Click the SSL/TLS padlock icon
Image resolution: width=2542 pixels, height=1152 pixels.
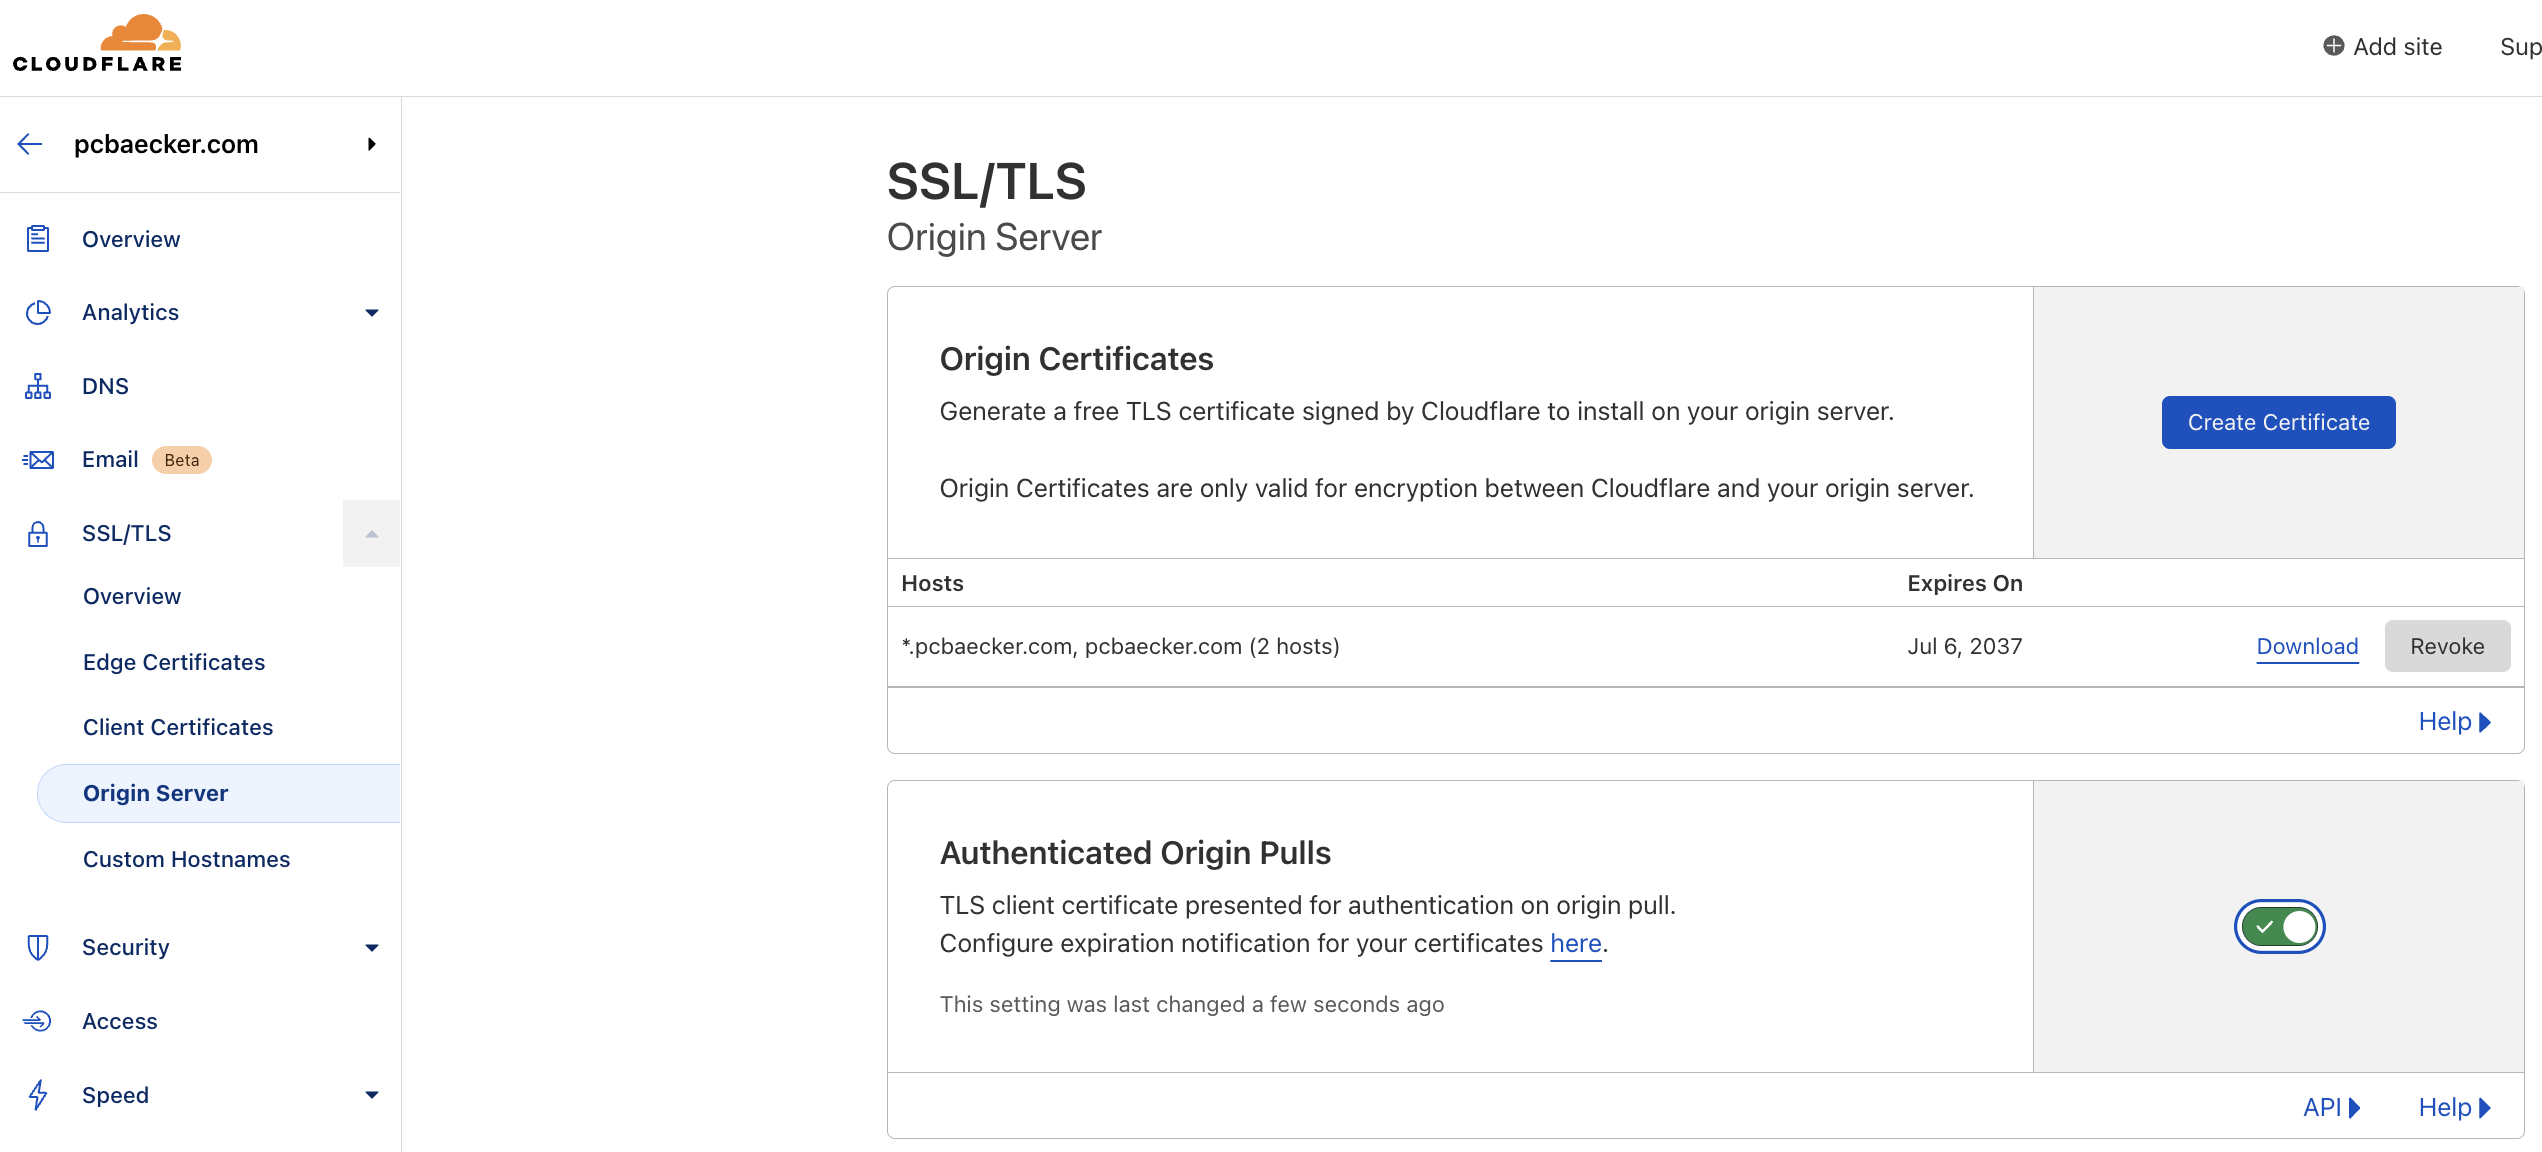pos(38,533)
